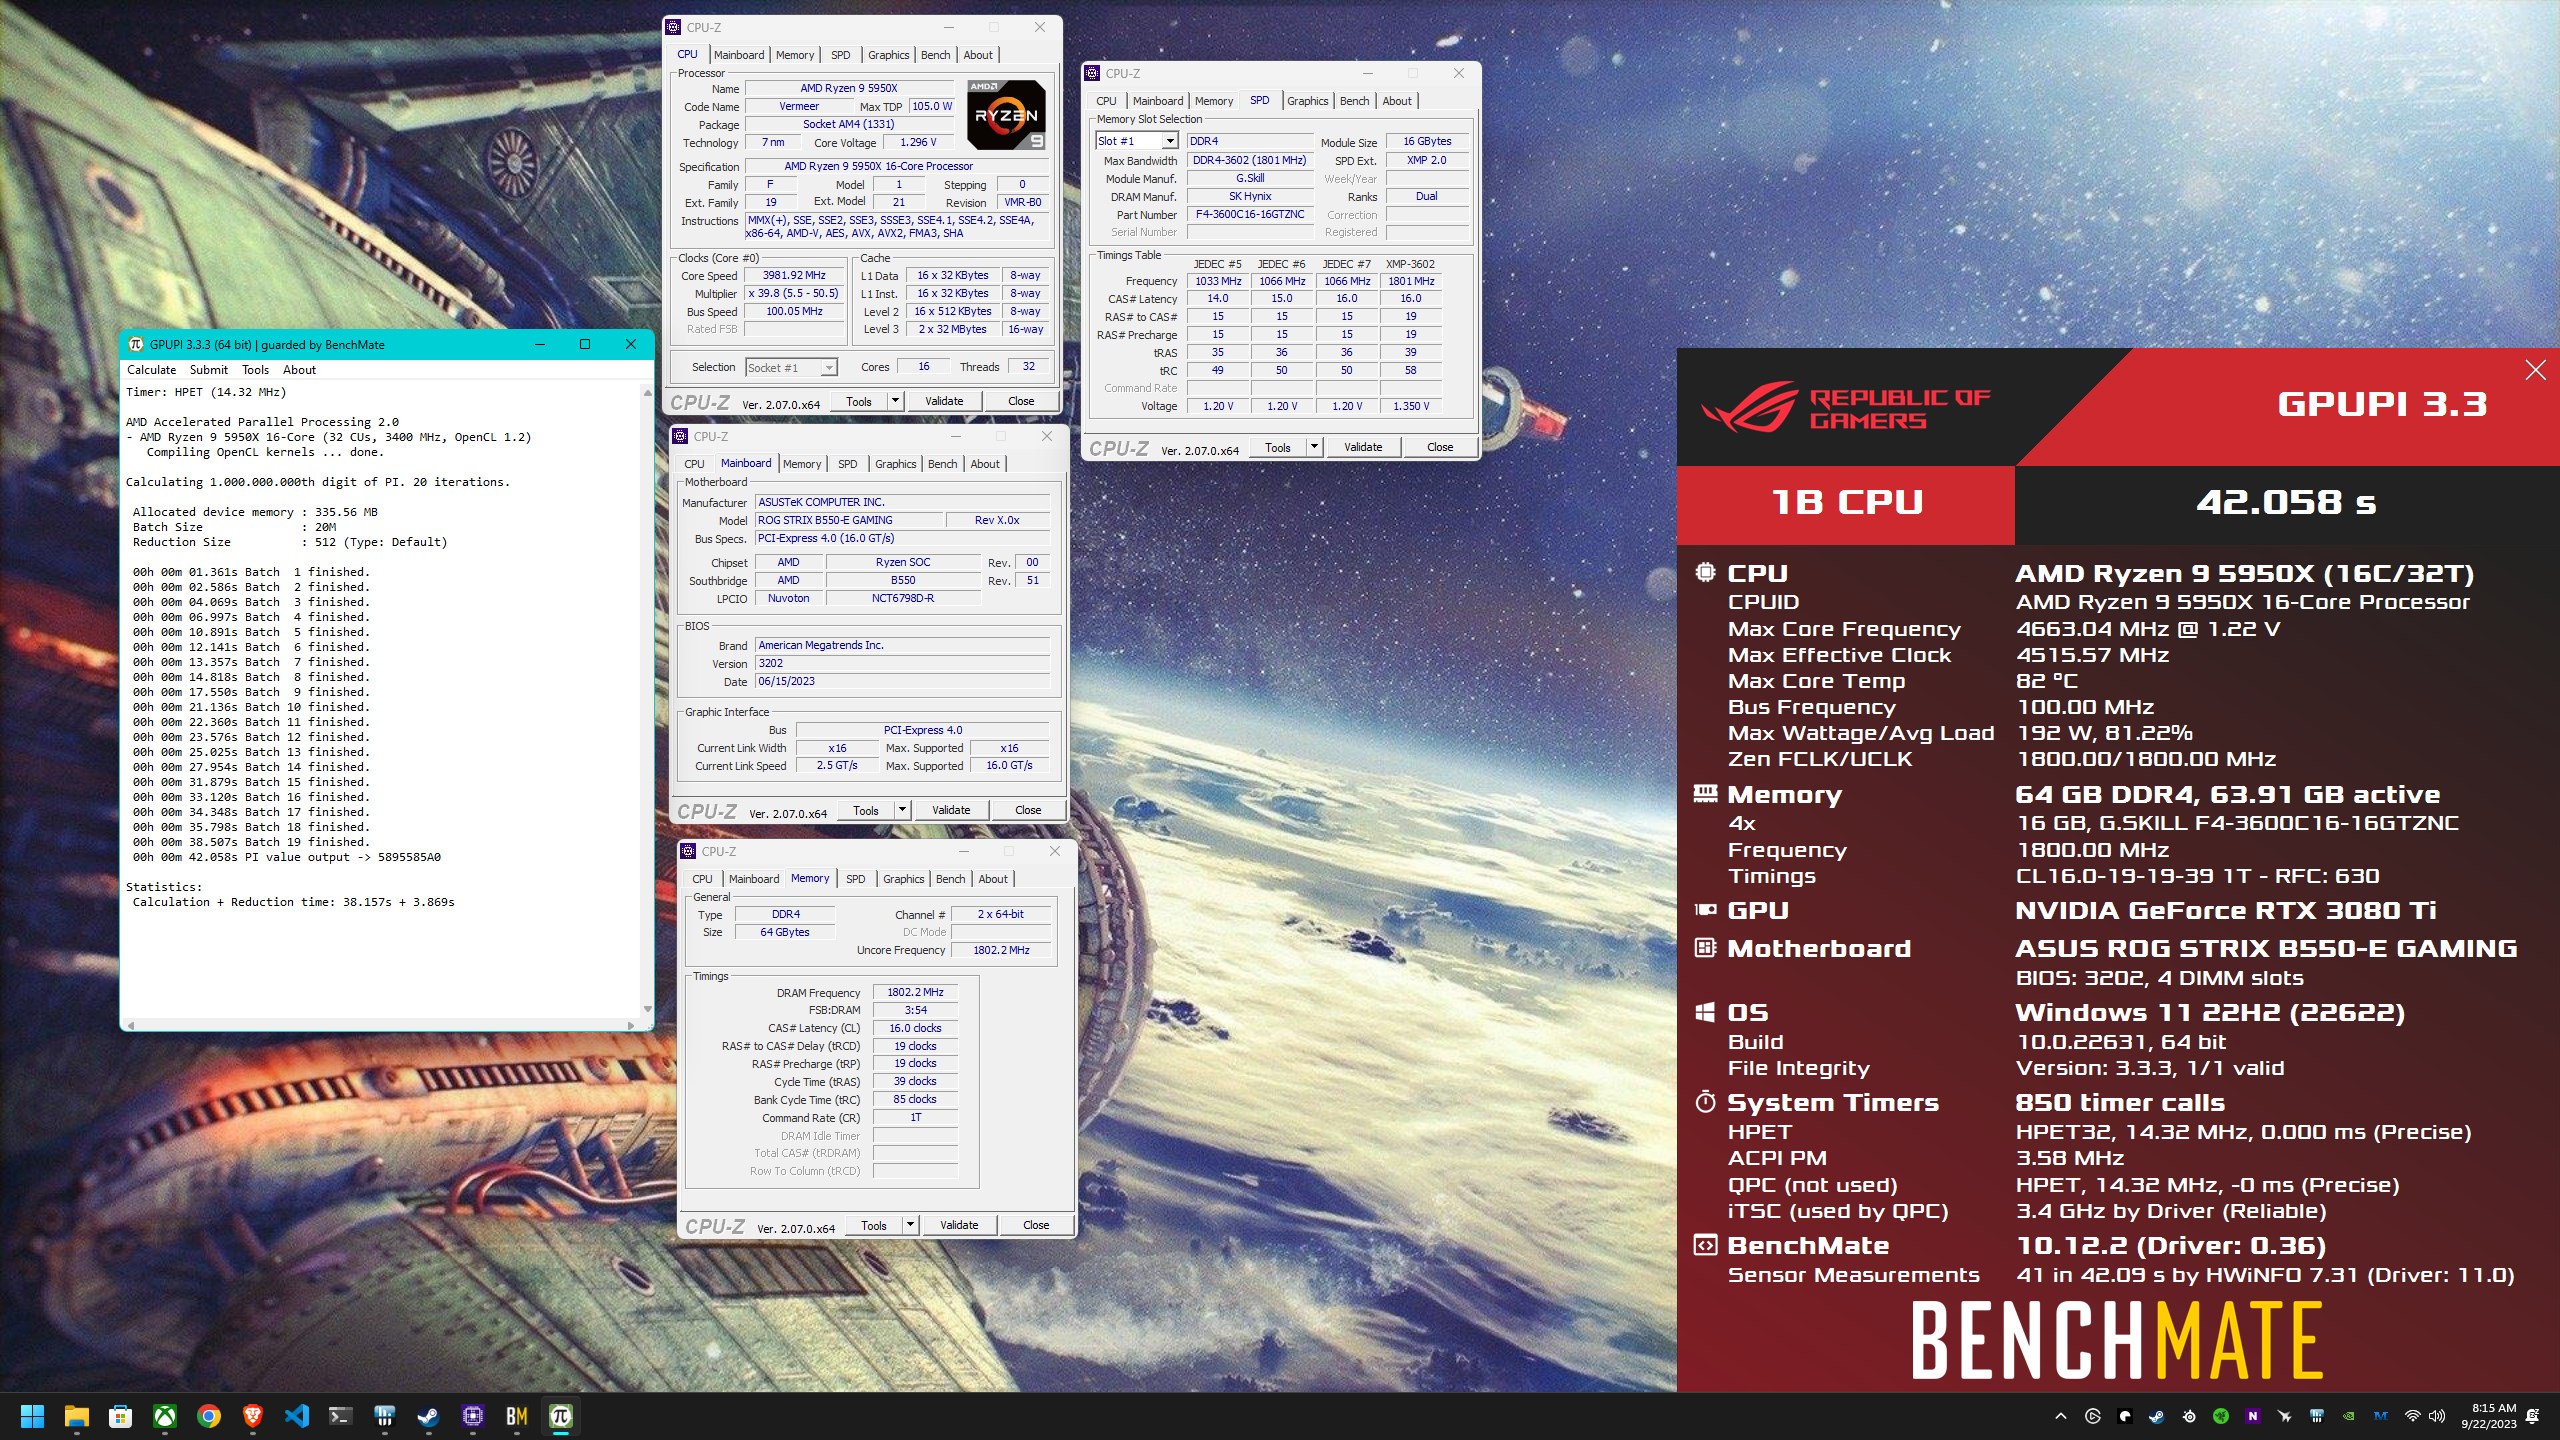Open the NVIDIA tray icon
This screenshot has width=2560, height=1440.
(x=2349, y=1416)
